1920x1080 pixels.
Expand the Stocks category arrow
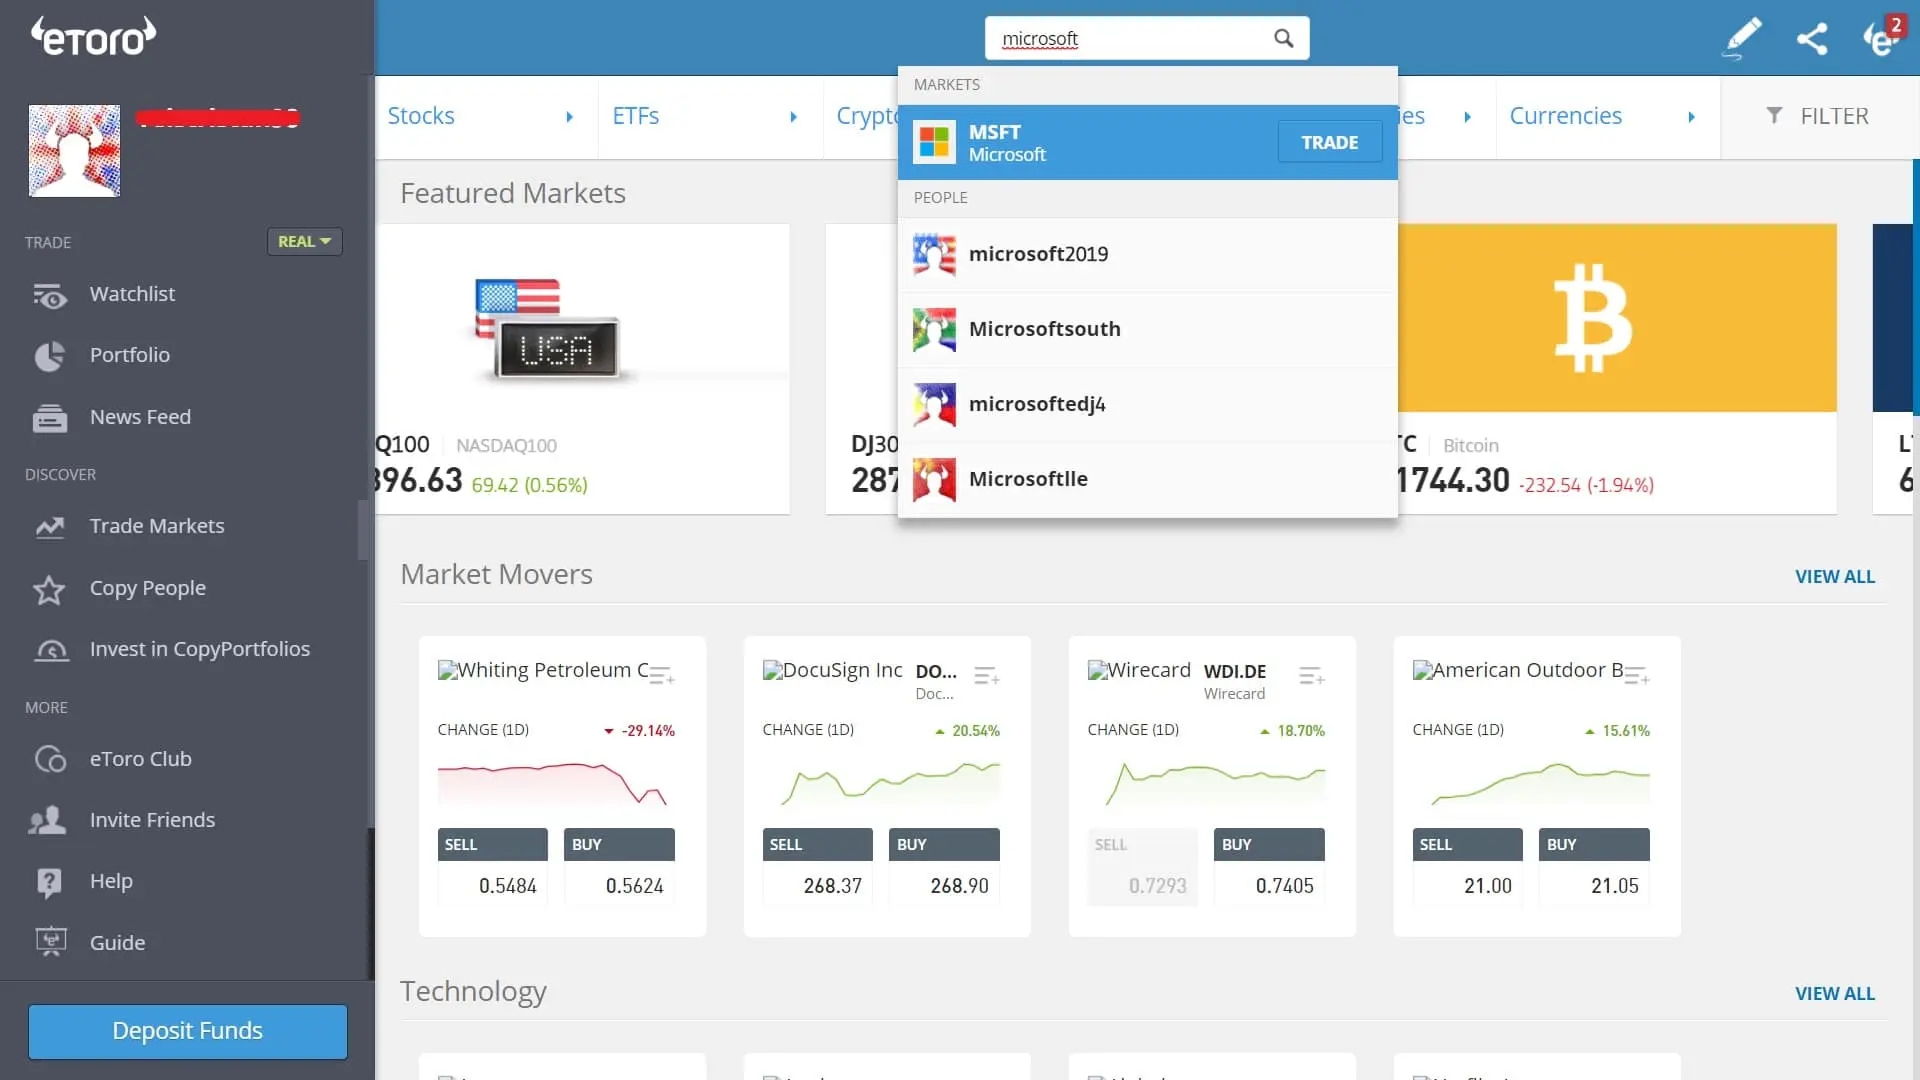click(x=570, y=117)
